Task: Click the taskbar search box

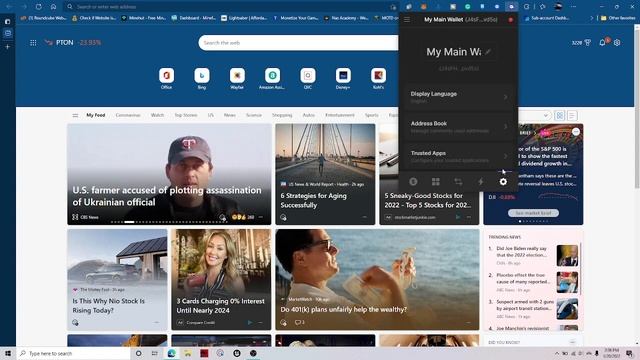Action: [73, 353]
